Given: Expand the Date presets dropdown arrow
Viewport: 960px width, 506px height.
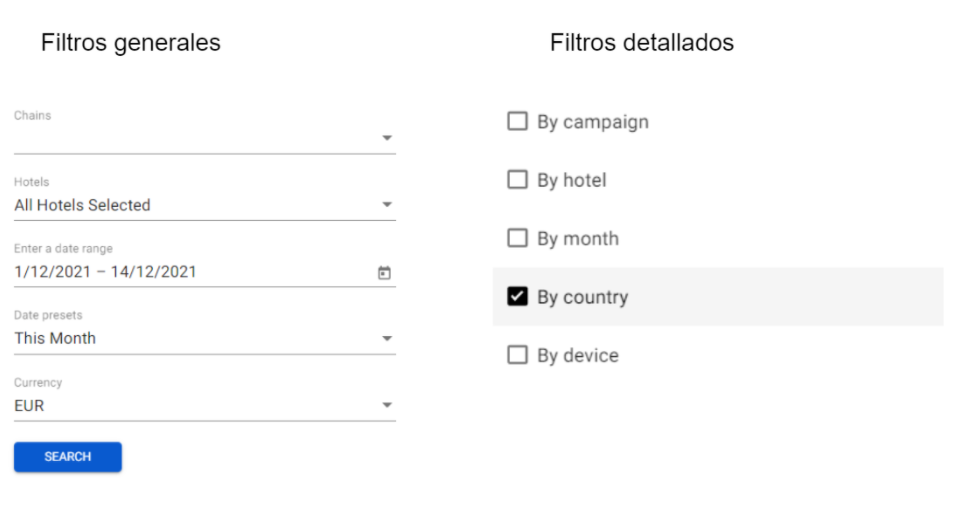Looking at the screenshot, I should 387,339.
